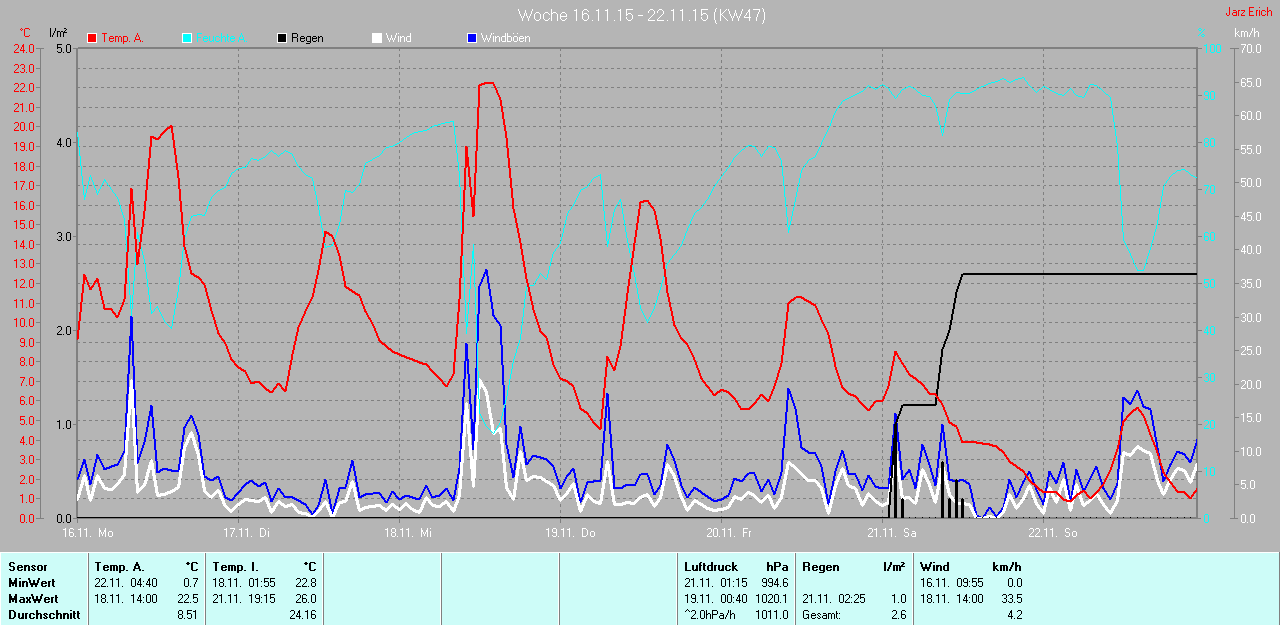The height and width of the screenshot is (625, 1280).
Task: Select the Regen legend label
Action: click(307, 38)
